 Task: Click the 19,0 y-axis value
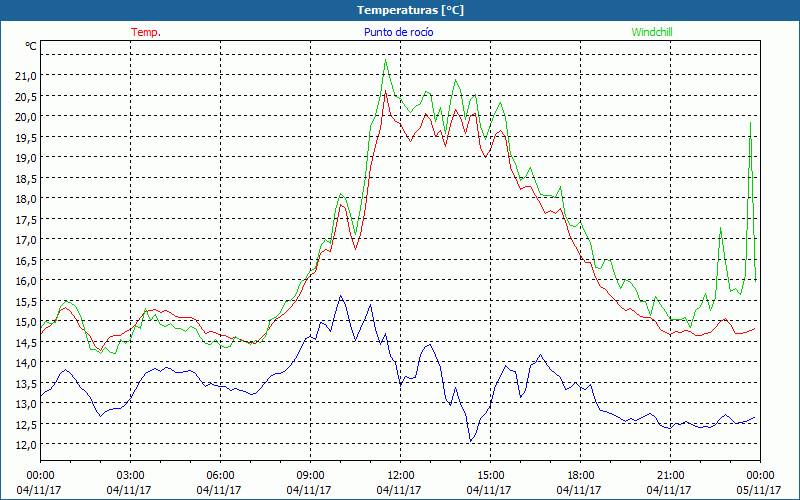[x=27, y=157]
